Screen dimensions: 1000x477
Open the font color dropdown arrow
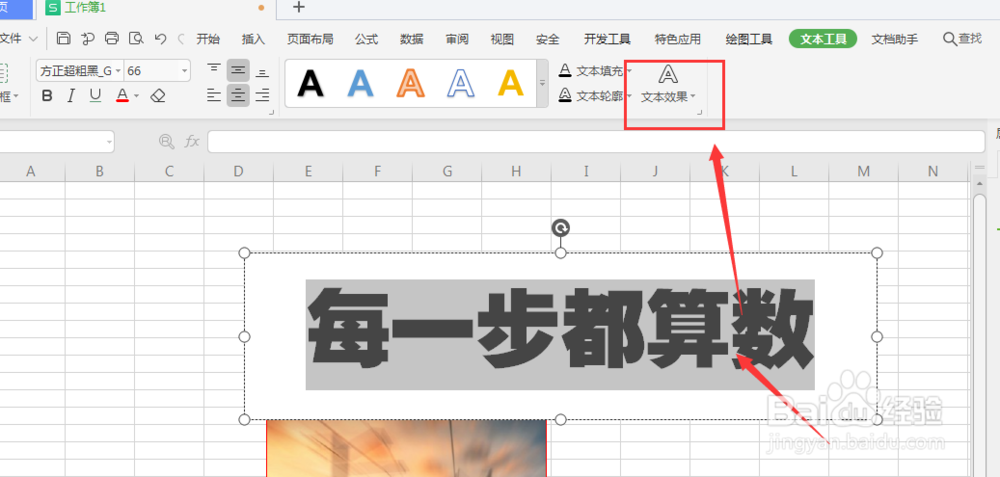point(136,96)
